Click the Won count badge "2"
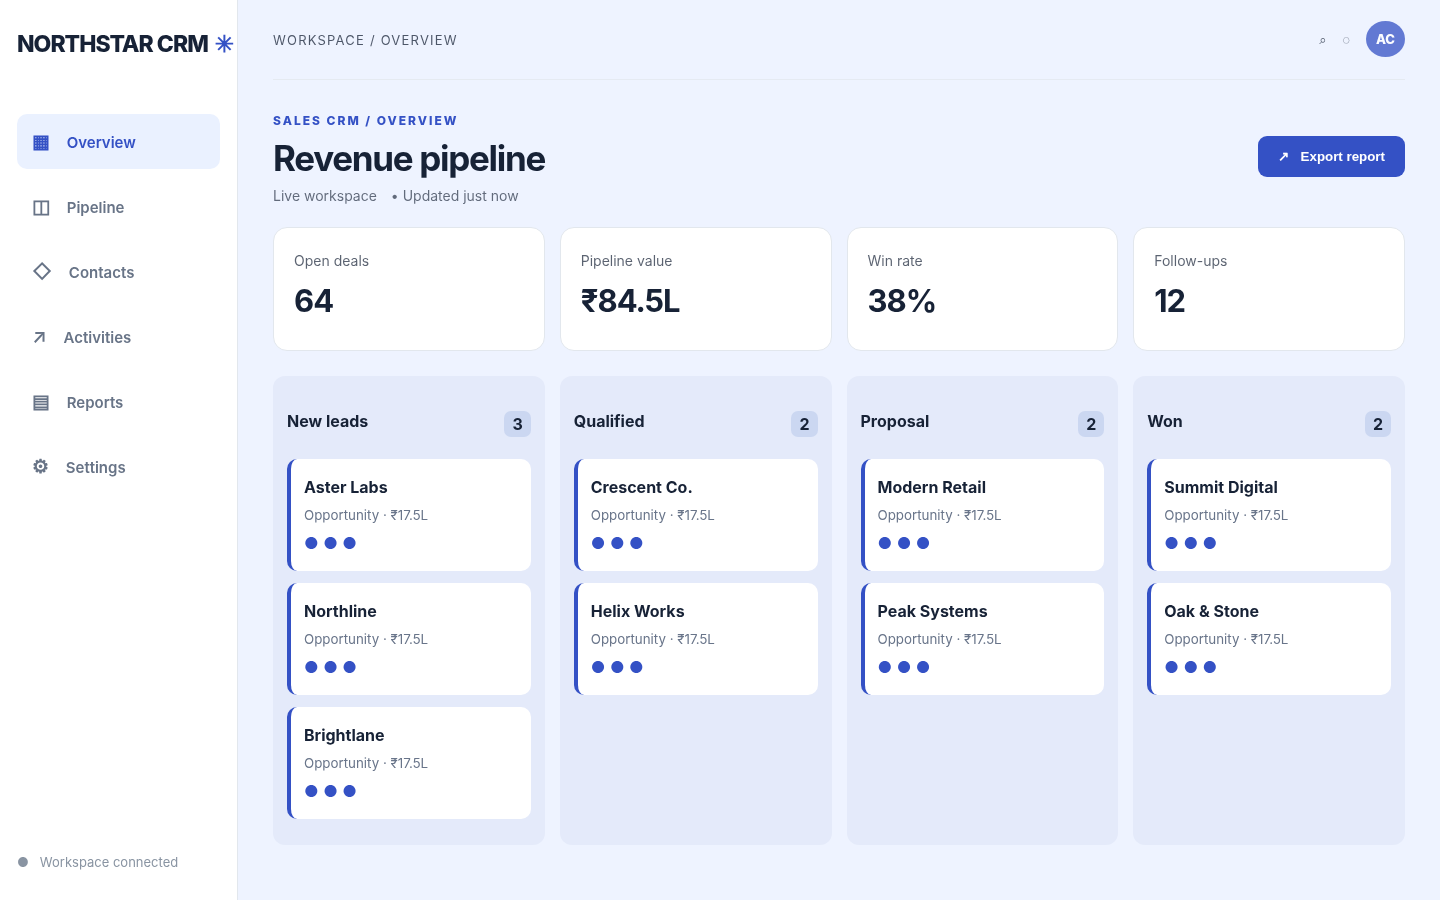Image resolution: width=1440 pixels, height=900 pixels. point(1378,424)
